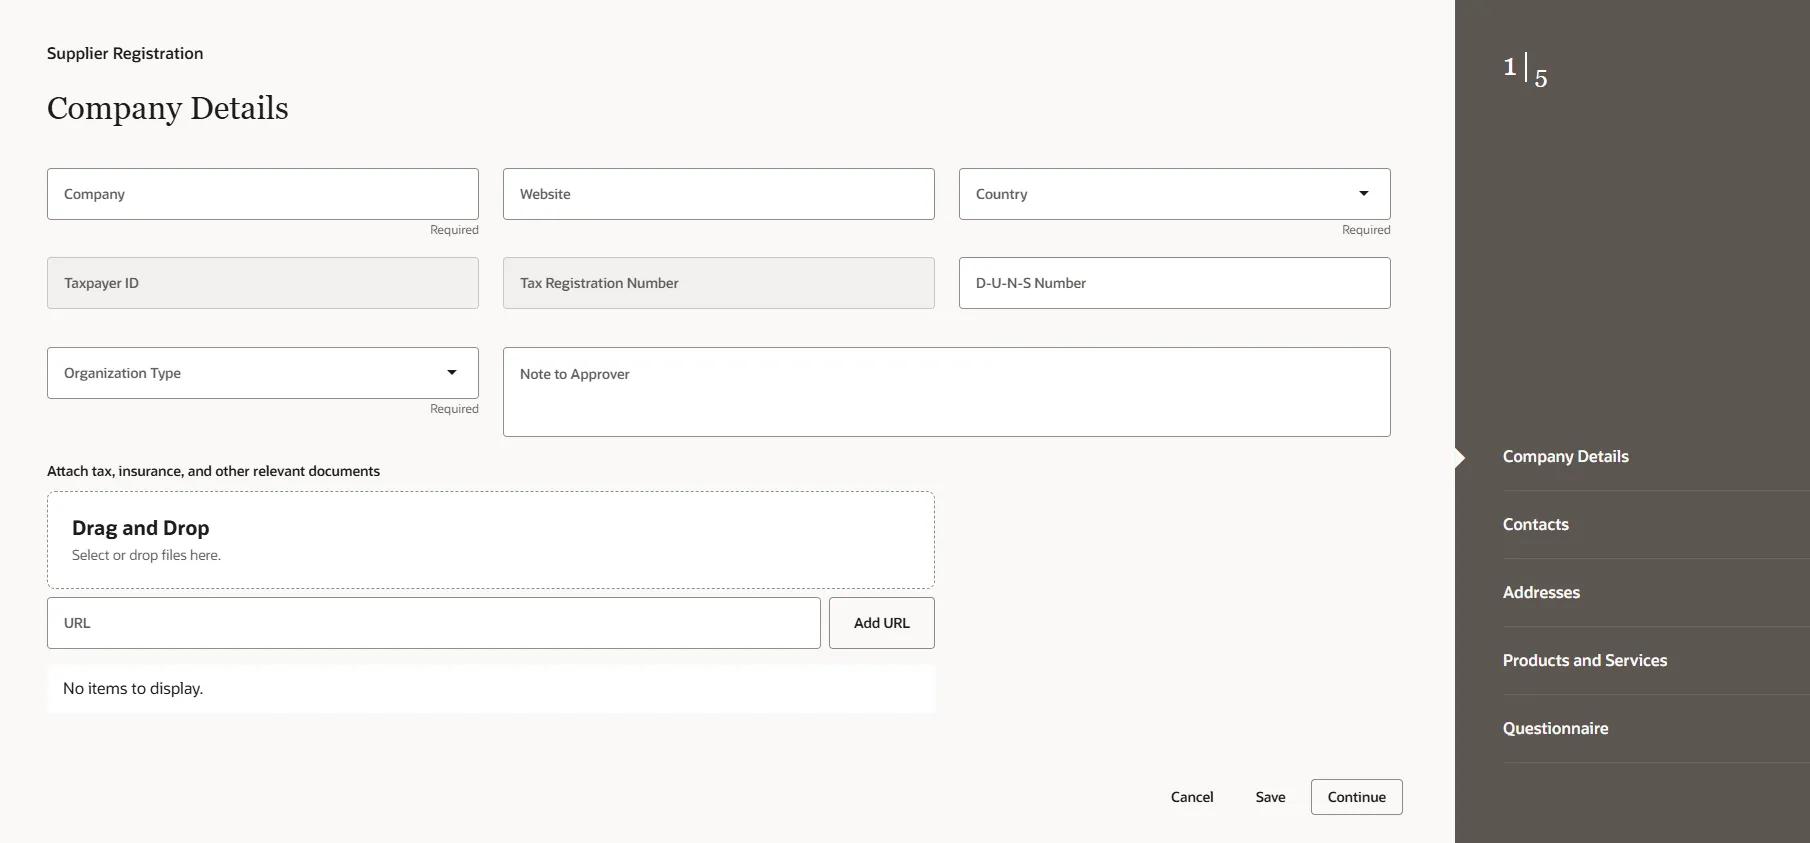The width and height of the screenshot is (1810, 843).
Task: Expand the Organization Type dropdown arrow
Action: (452, 373)
